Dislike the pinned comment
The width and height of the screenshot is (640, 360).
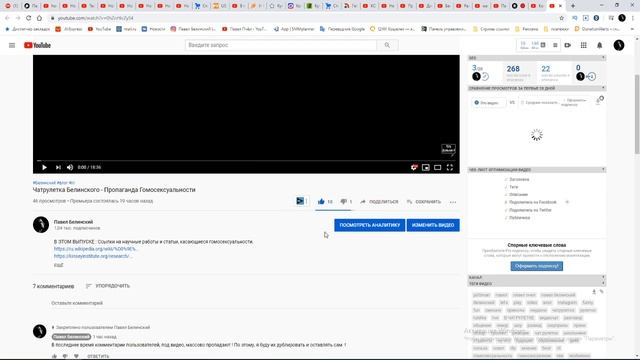(65, 356)
